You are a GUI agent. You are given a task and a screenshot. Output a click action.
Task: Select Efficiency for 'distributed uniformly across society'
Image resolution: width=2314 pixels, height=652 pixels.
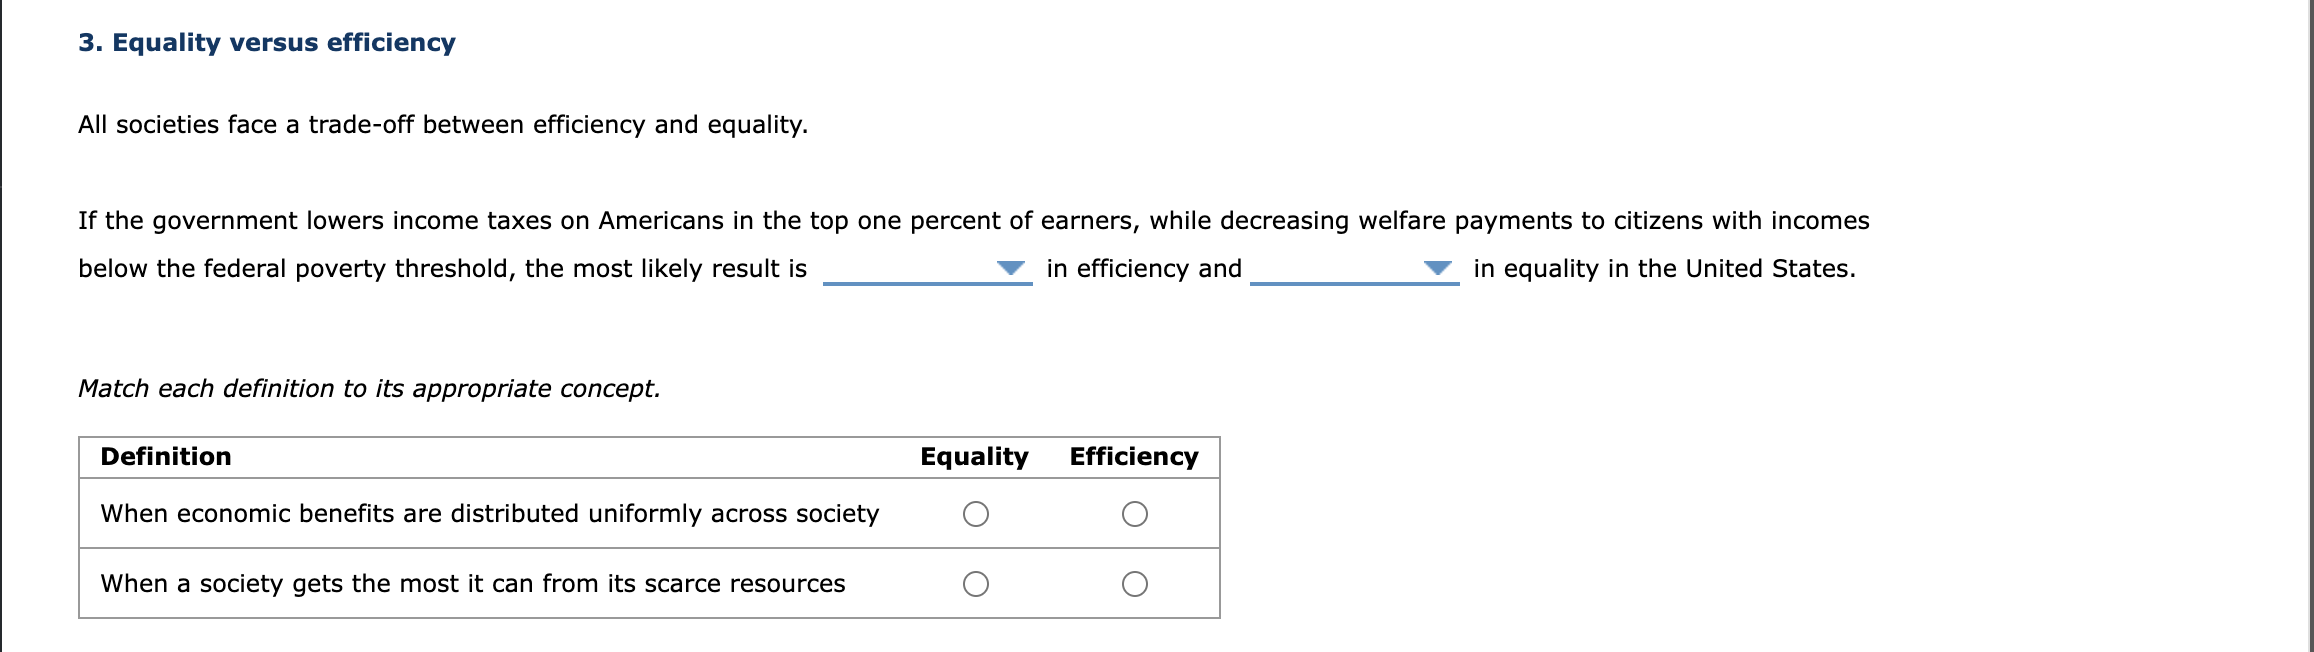tap(1135, 514)
